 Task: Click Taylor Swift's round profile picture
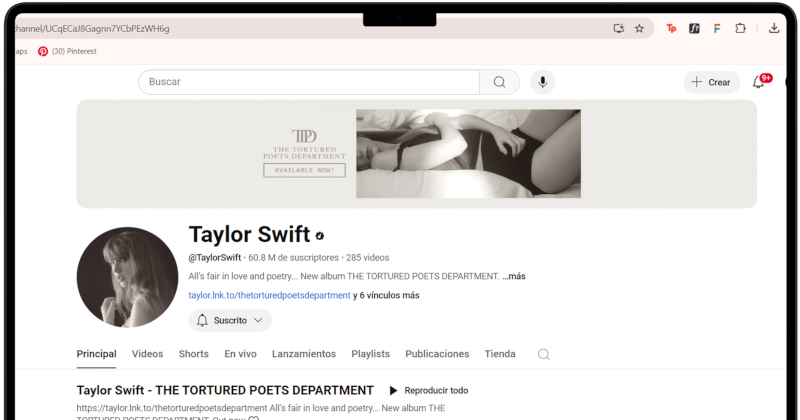tap(128, 277)
